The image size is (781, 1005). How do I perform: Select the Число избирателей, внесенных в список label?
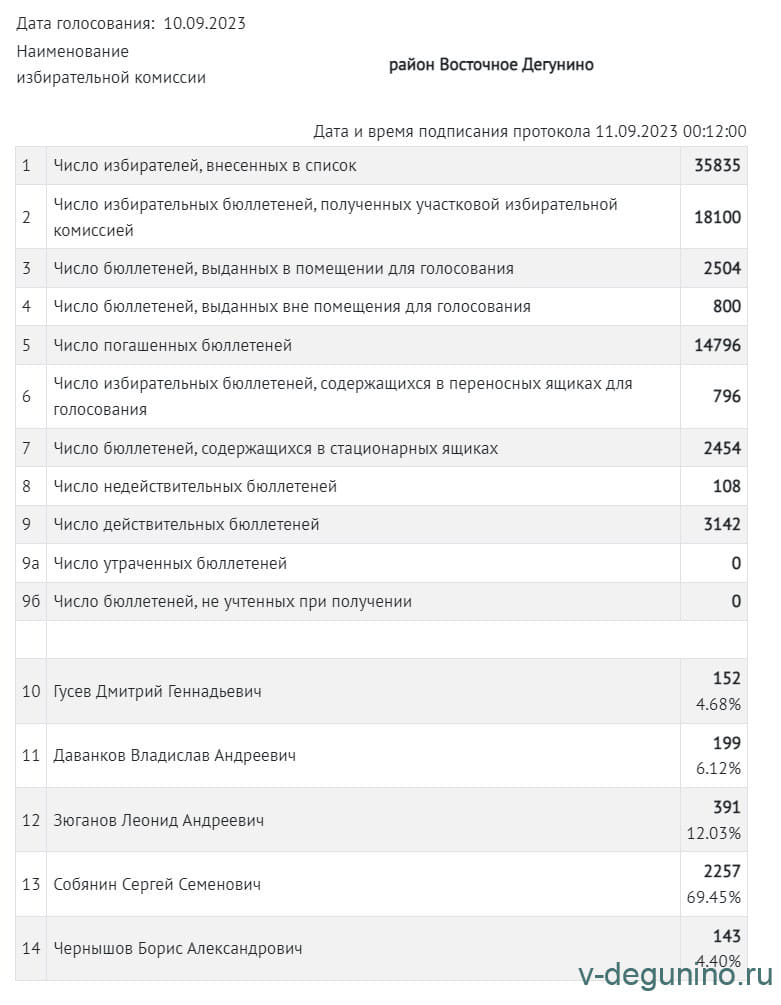pos(205,166)
